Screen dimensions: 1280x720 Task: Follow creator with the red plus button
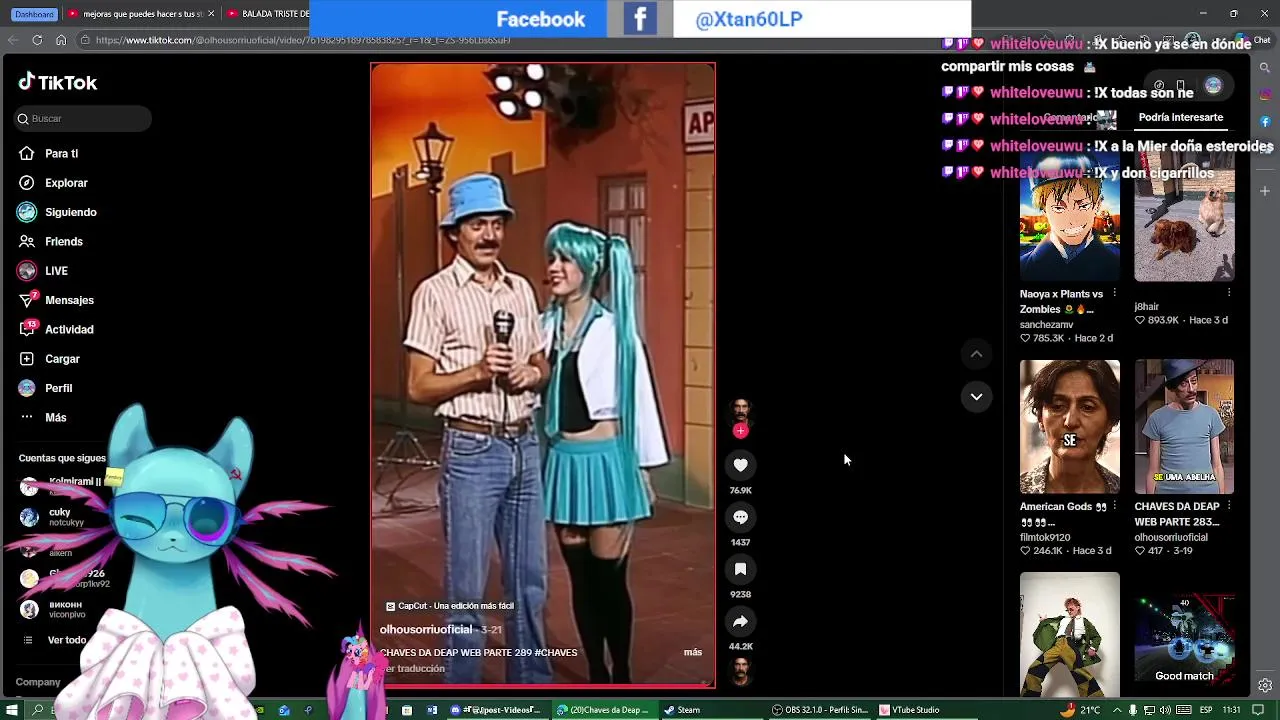740,431
